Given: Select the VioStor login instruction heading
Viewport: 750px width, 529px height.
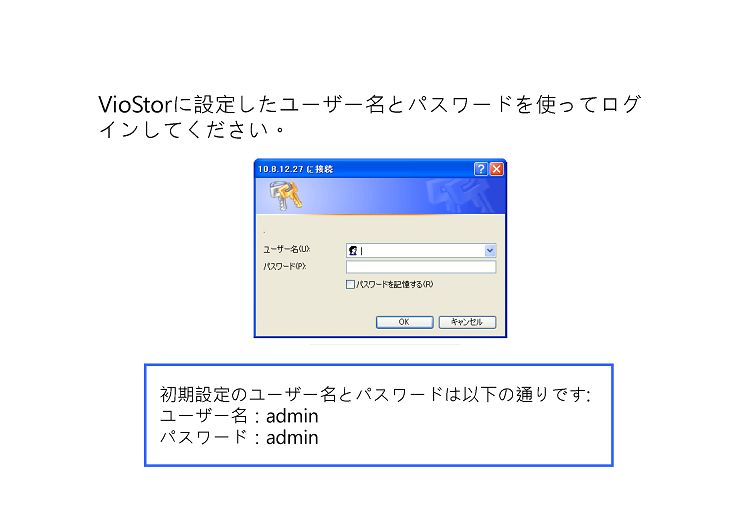Looking at the screenshot, I should click(x=369, y=117).
